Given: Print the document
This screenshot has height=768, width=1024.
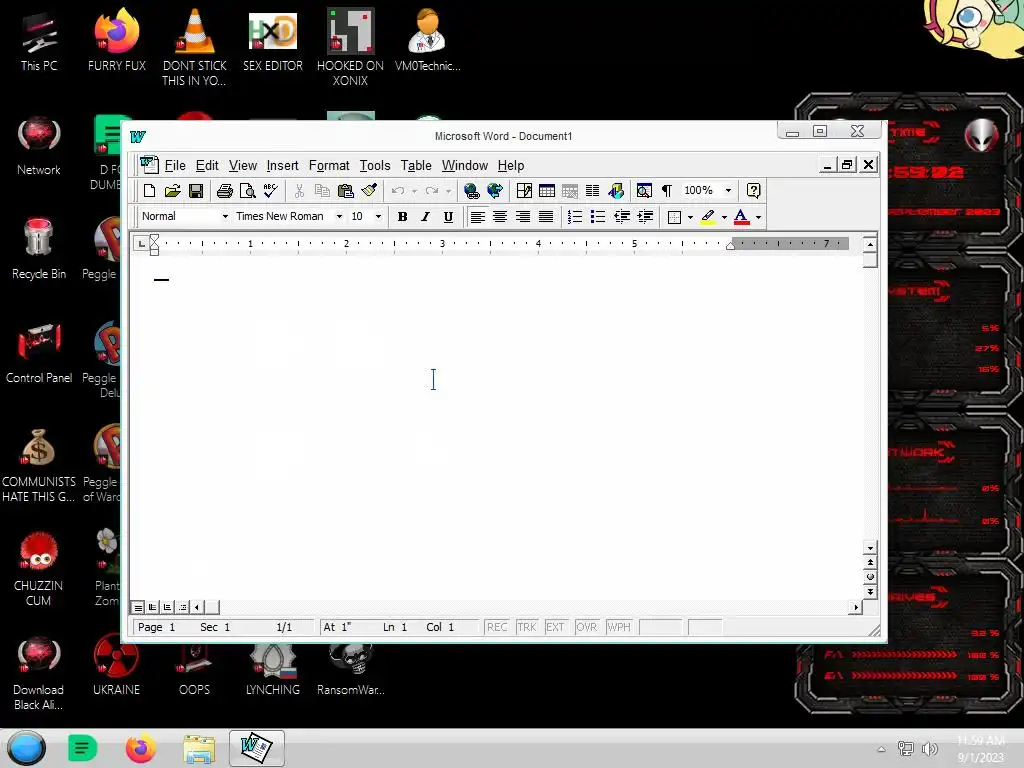Looking at the screenshot, I should pos(225,191).
